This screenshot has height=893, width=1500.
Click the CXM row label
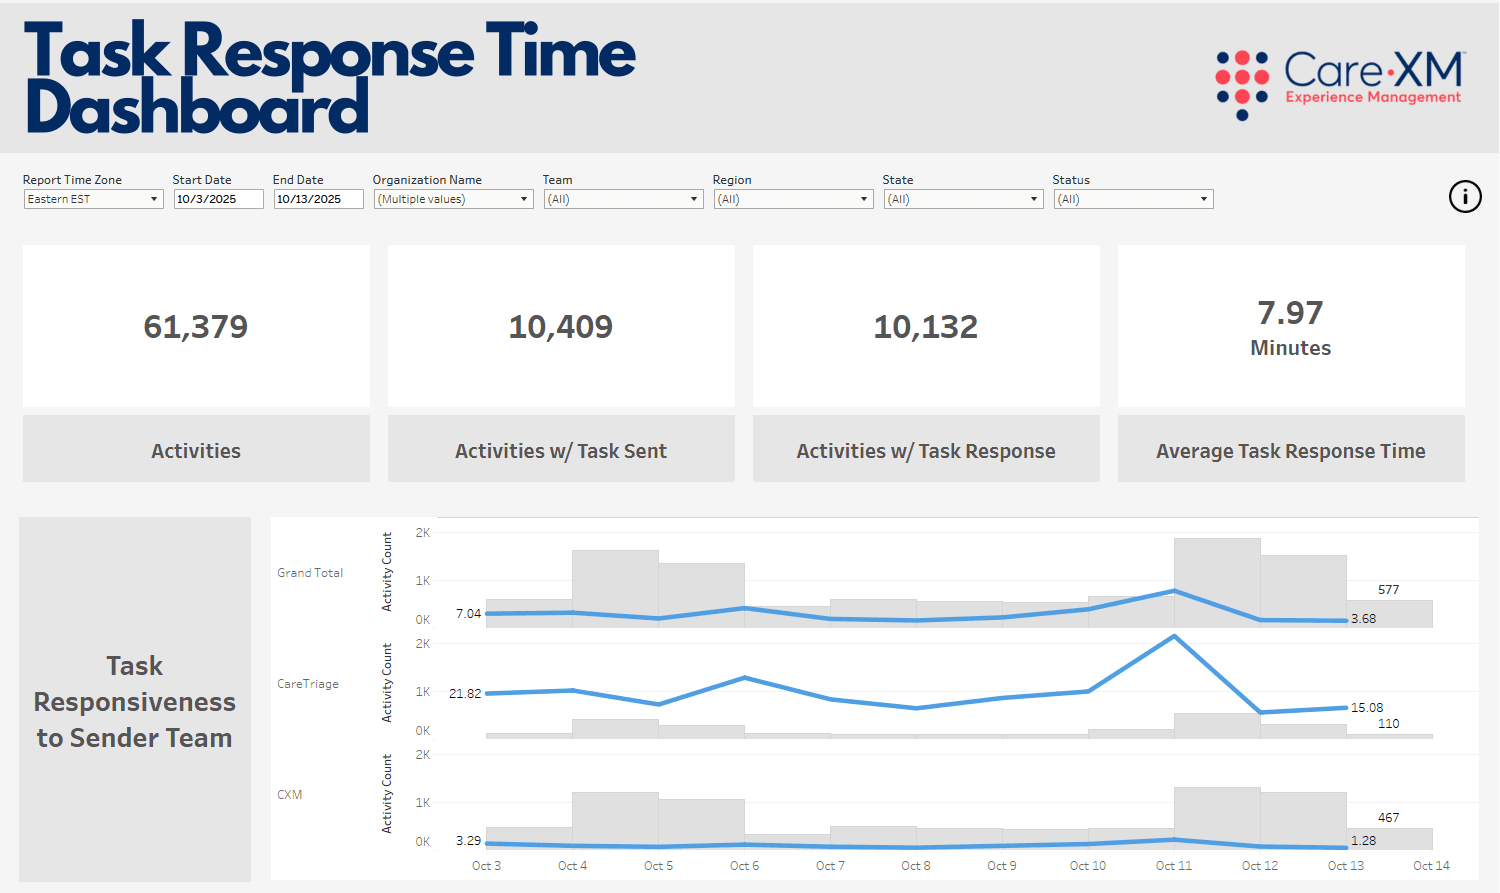pos(289,795)
